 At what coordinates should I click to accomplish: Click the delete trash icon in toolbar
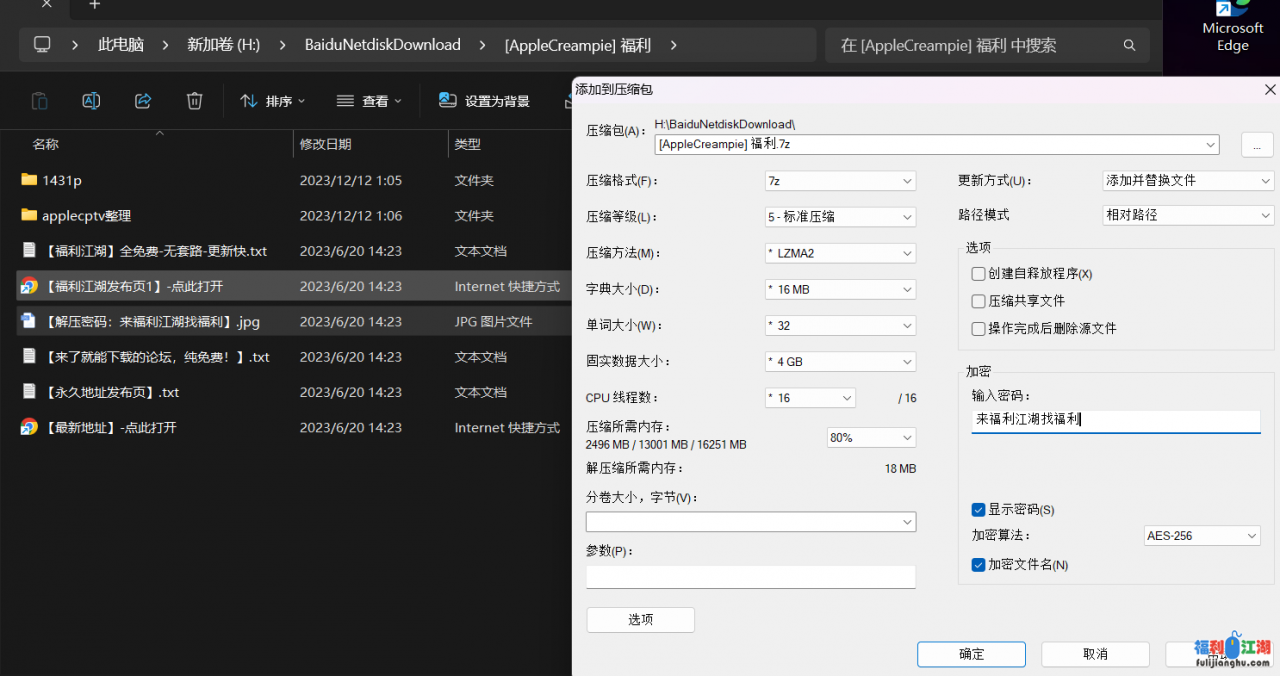click(x=195, y=101)
